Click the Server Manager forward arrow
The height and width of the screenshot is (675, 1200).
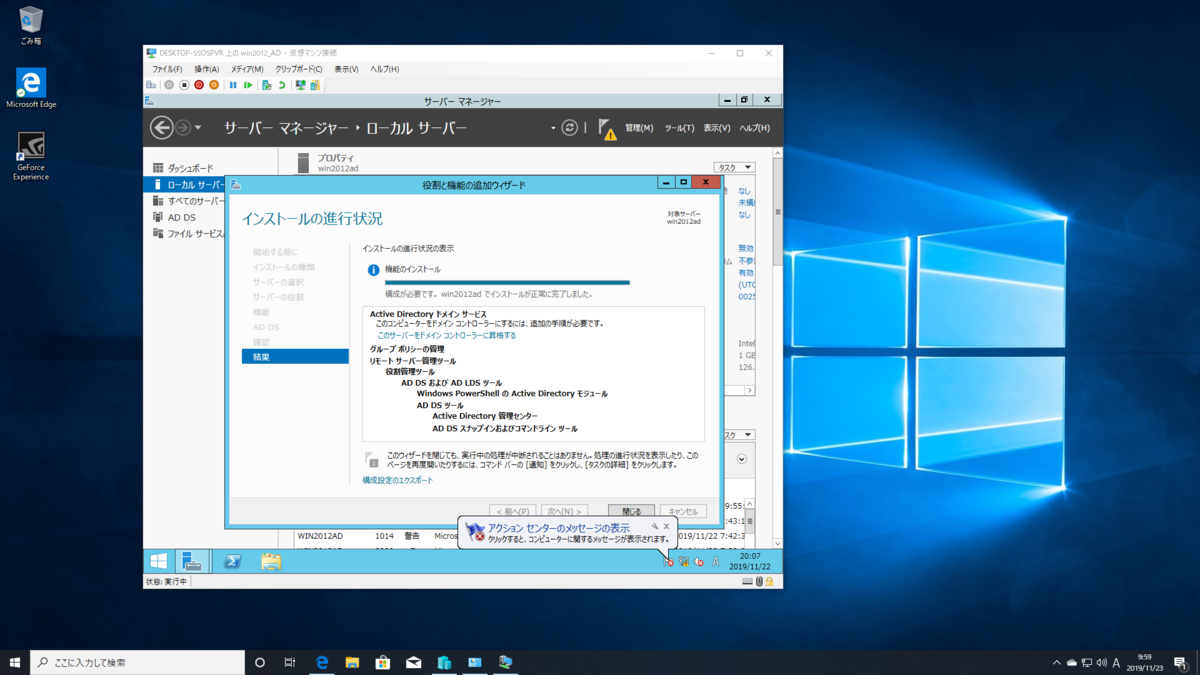pos(183,127)
